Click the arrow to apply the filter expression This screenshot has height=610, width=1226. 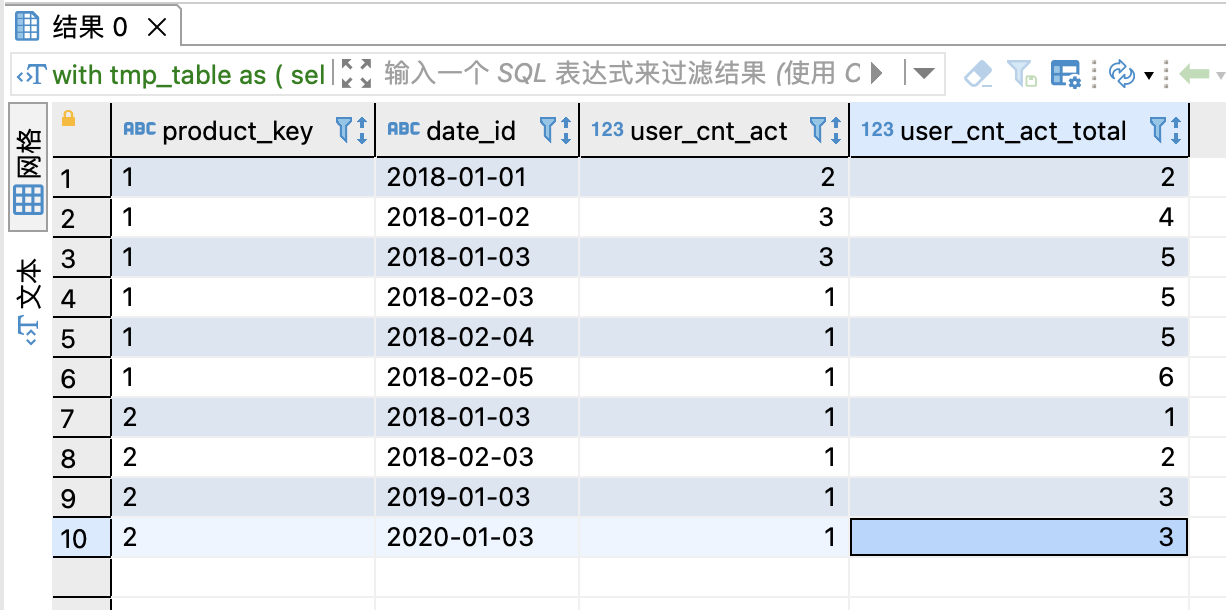pyautogui.click(x=879, y=74)
